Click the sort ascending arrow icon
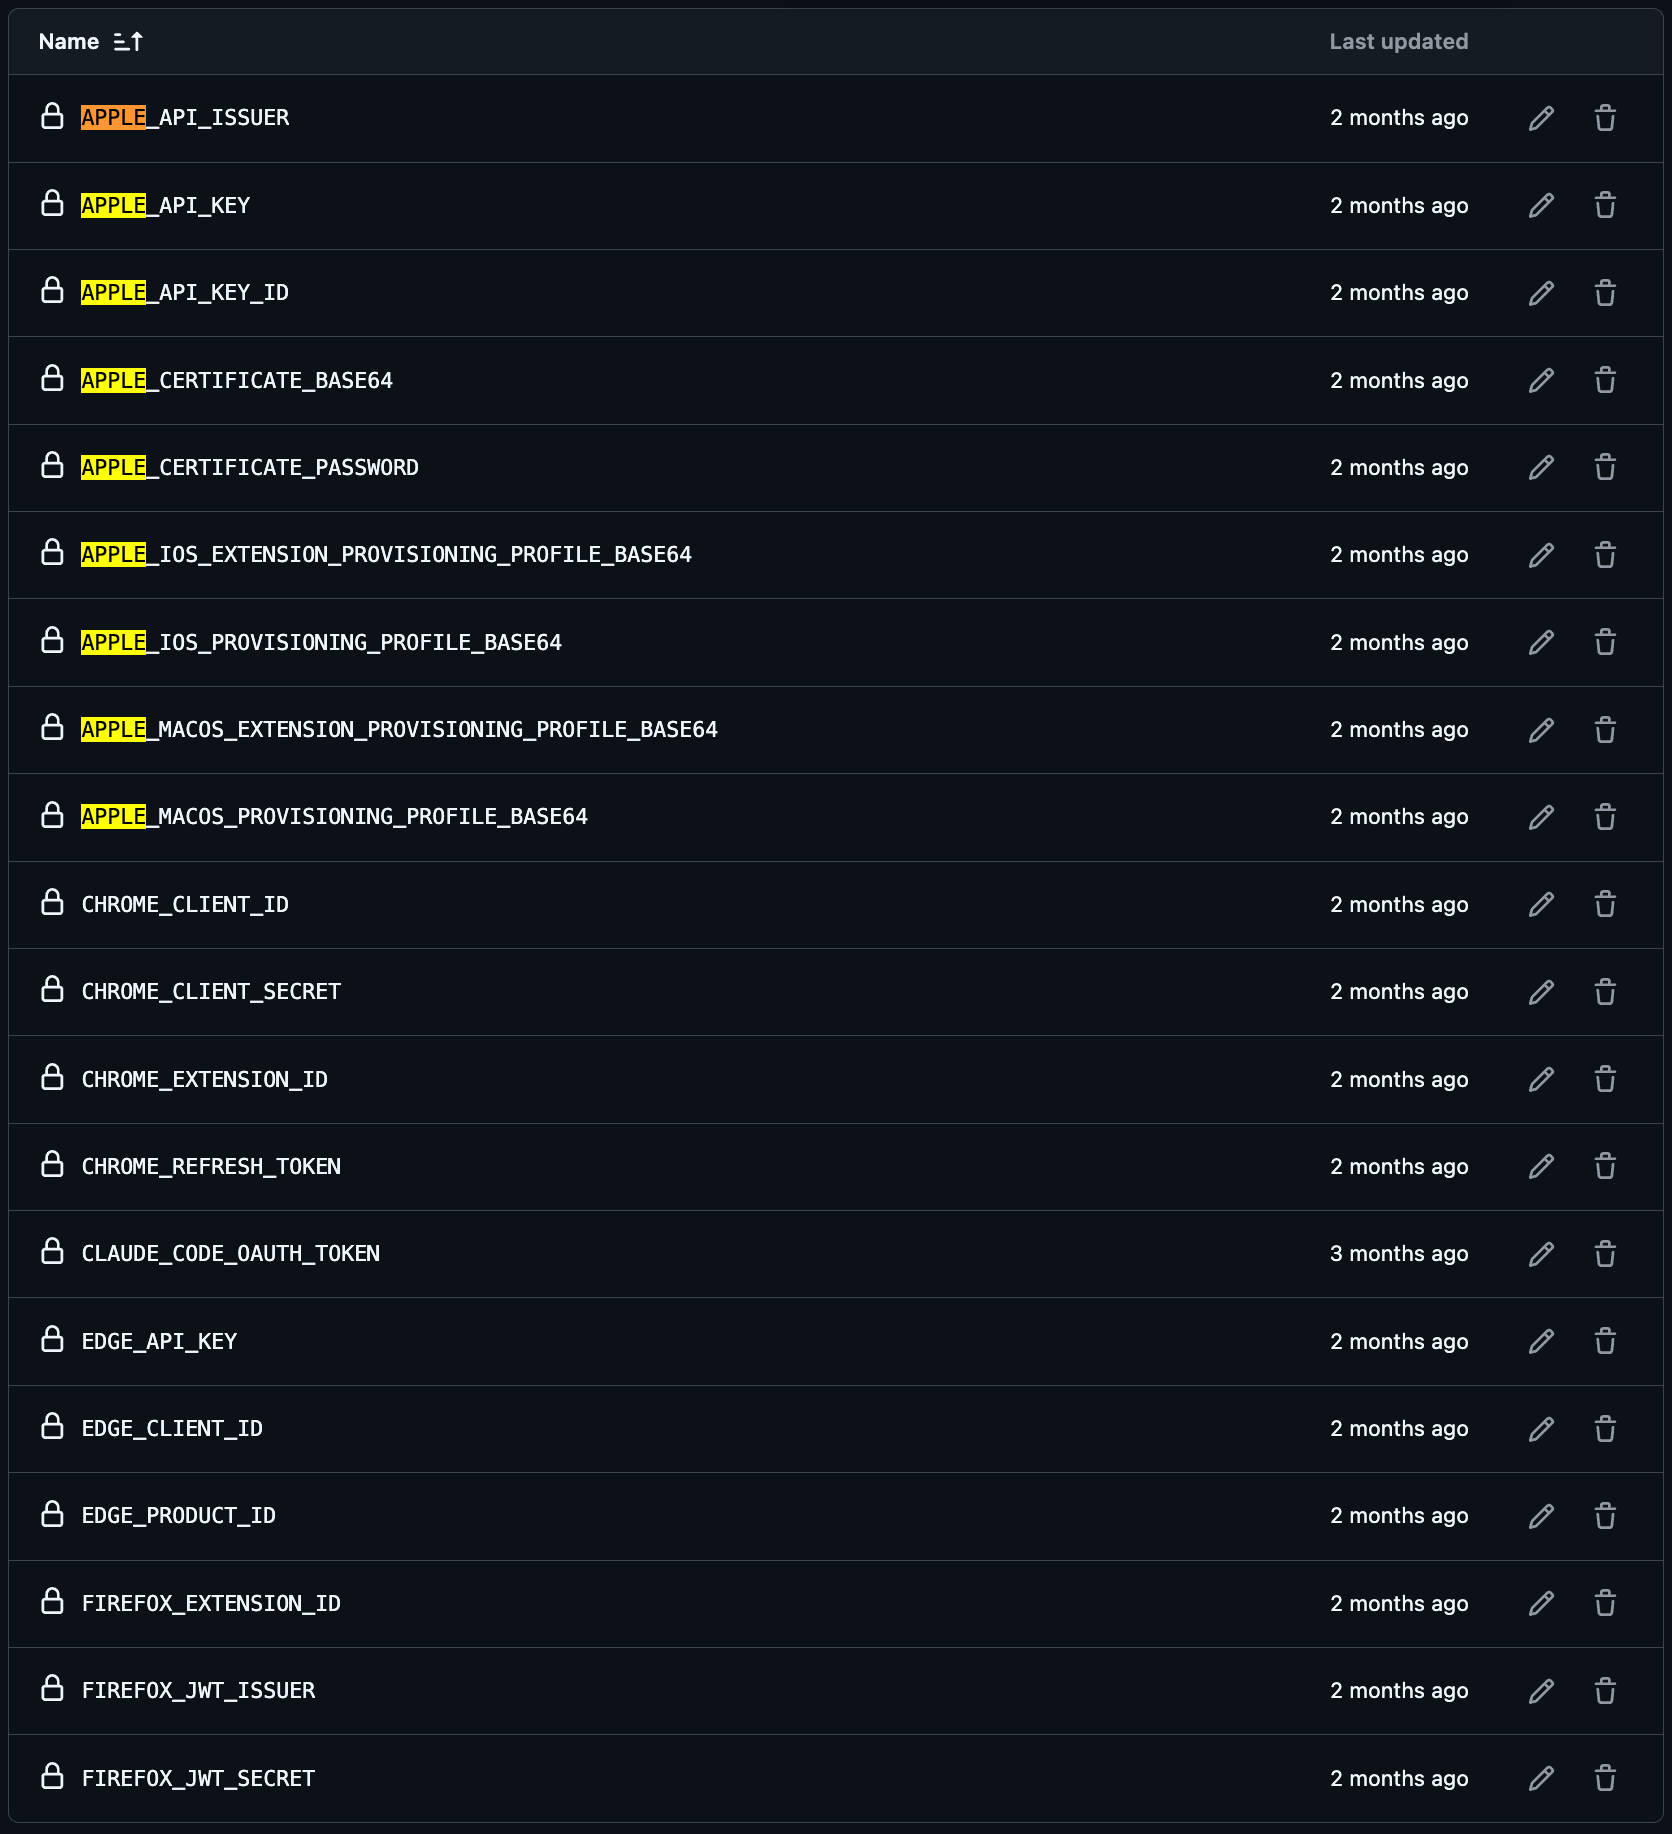Viewport: 1672px width, 1834px height. coord(128,42)
